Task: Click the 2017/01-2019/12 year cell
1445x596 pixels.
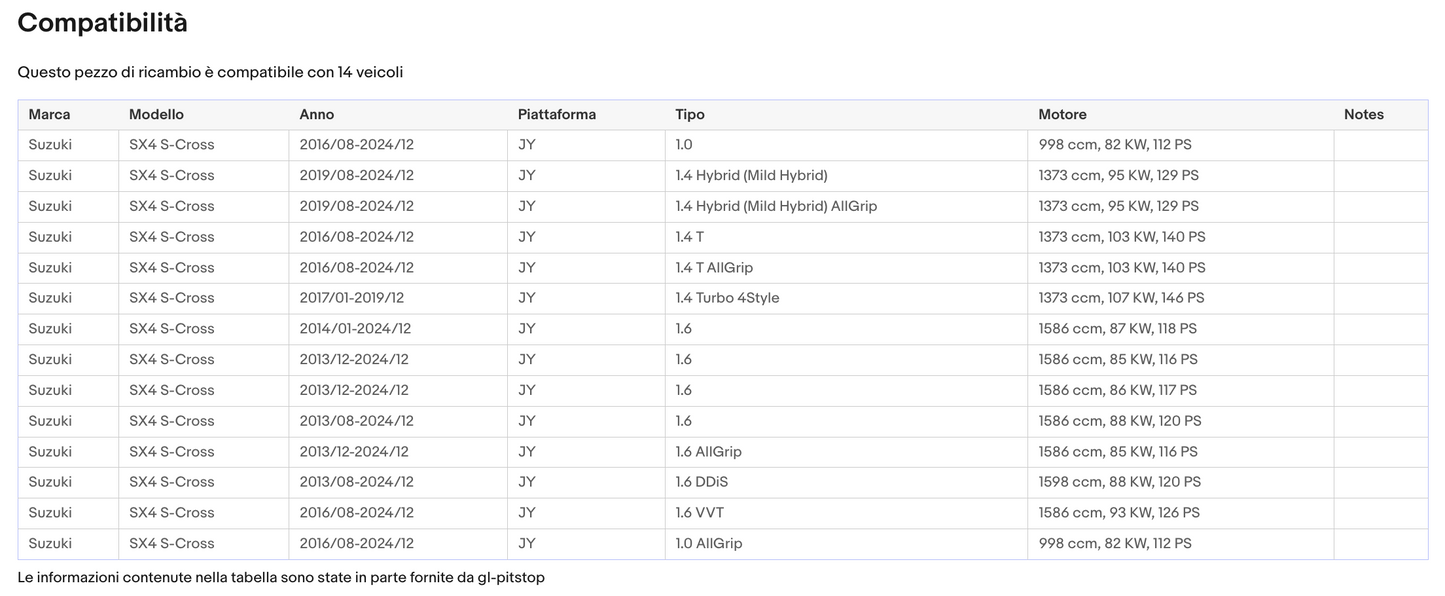Action: 352,298
